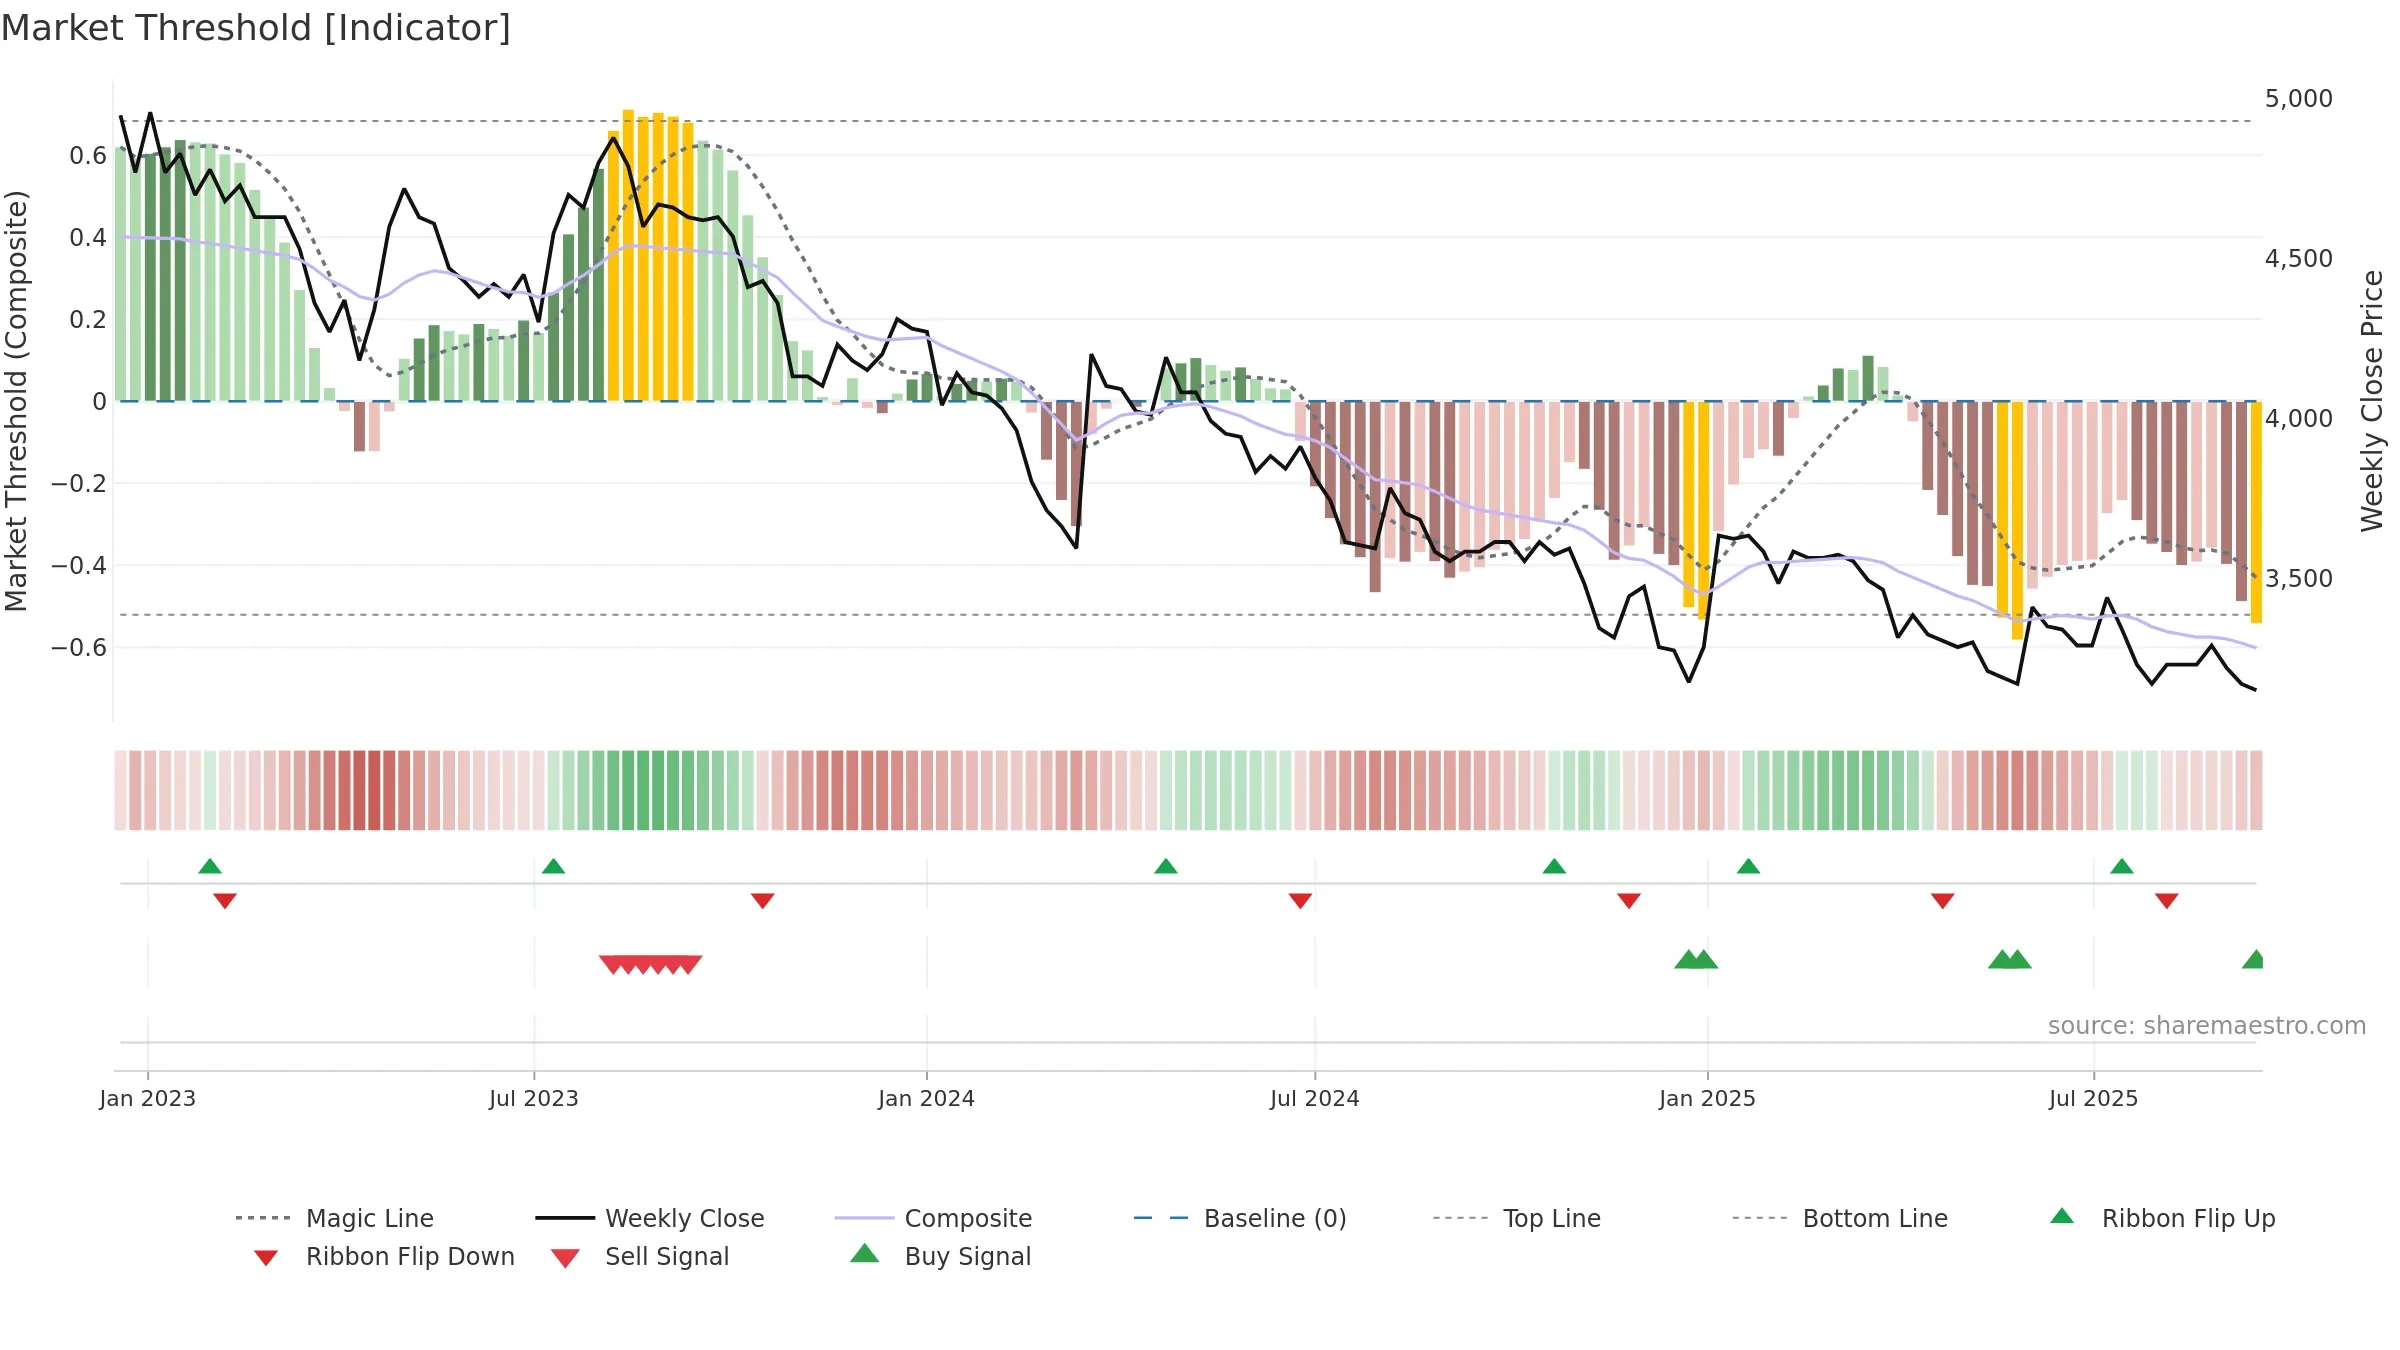
Task: Toggle the Sell Signal legend entry
Action: click(640, 1256)
